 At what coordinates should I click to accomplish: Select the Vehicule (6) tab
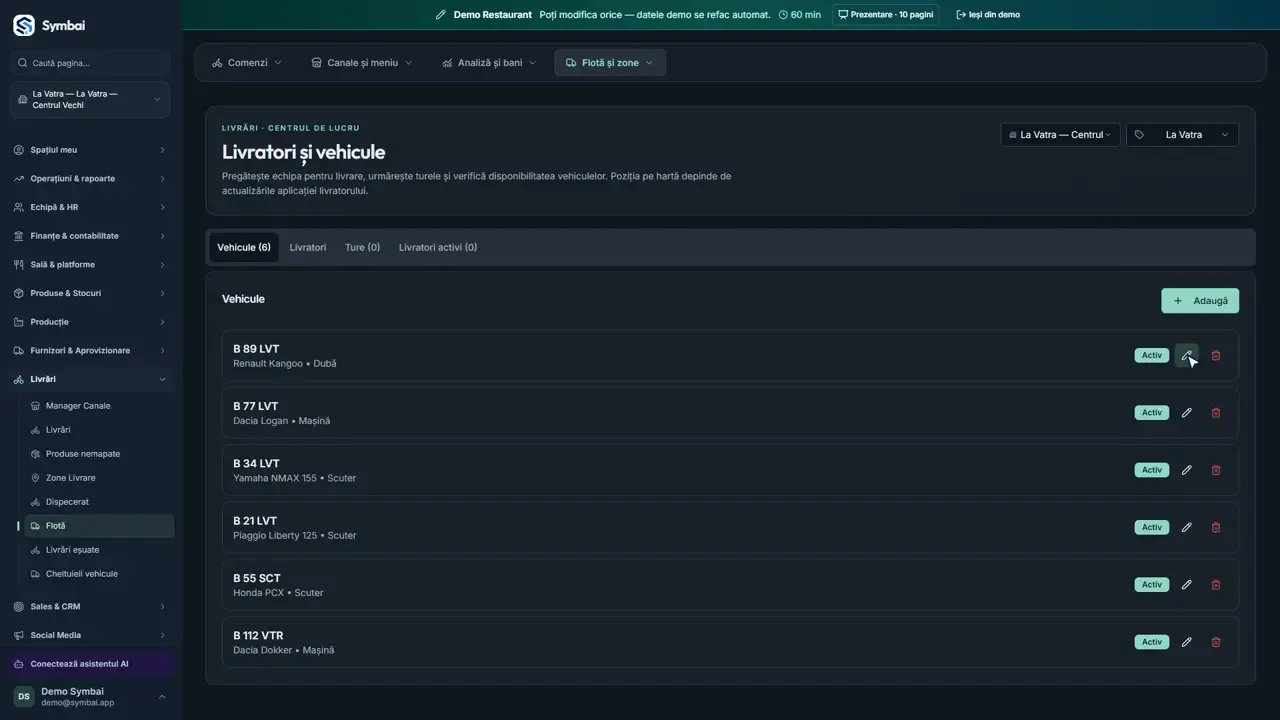[244, 247]
